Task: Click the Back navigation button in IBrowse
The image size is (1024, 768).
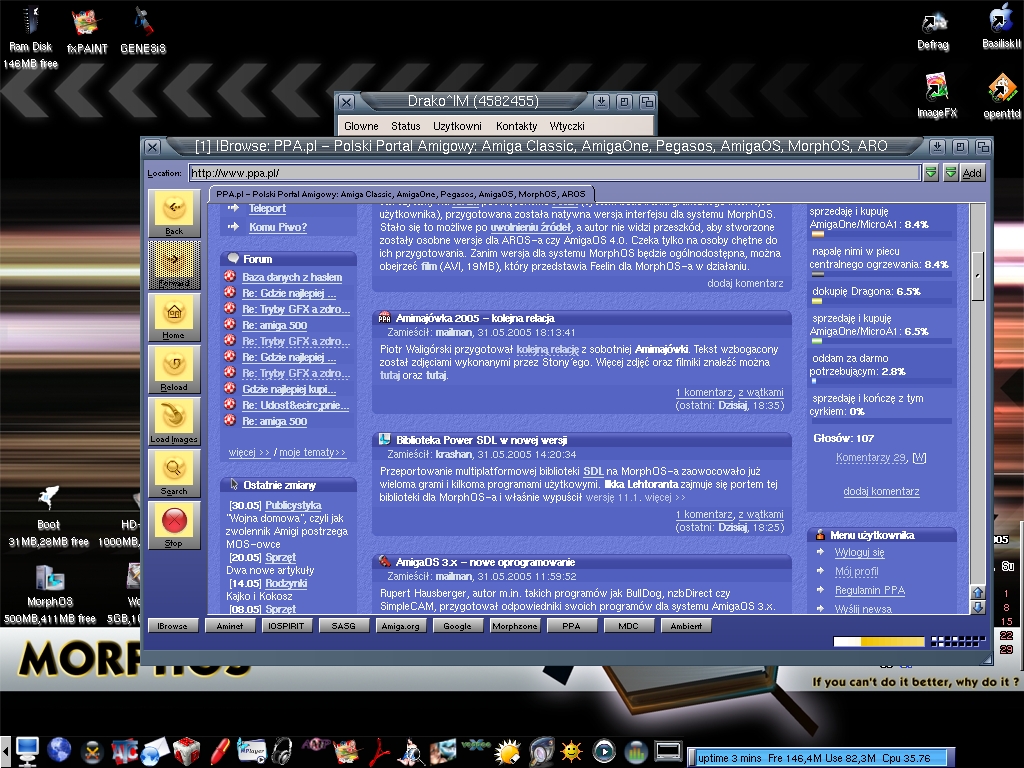Action: click(174, 213)
